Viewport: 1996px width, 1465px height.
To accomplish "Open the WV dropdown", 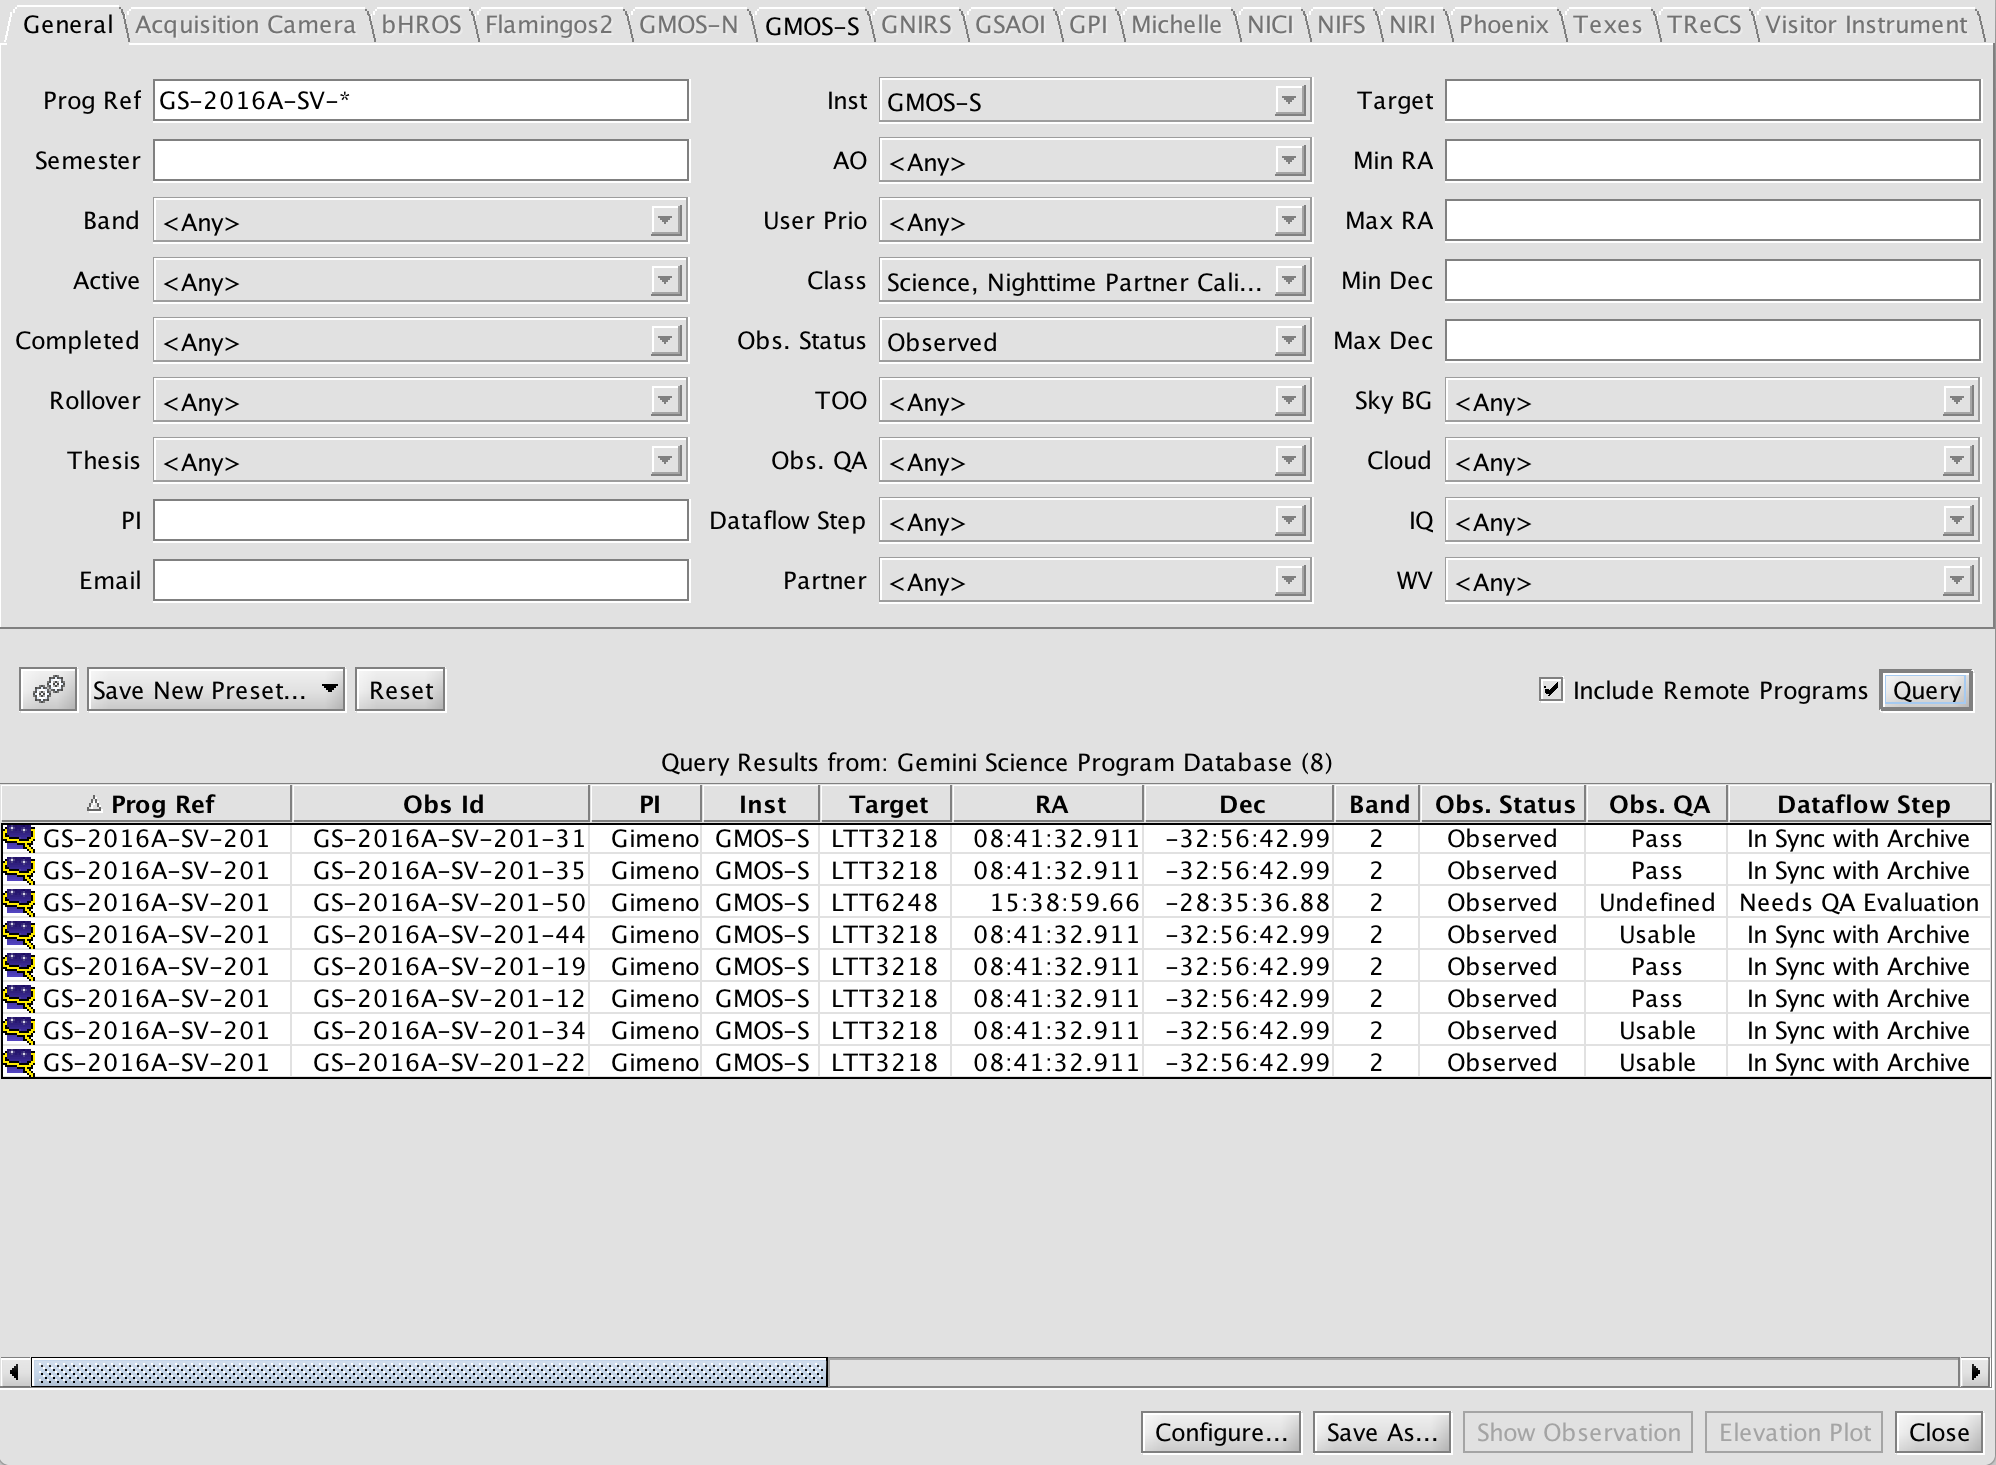I will click(x=1712, y=581).
